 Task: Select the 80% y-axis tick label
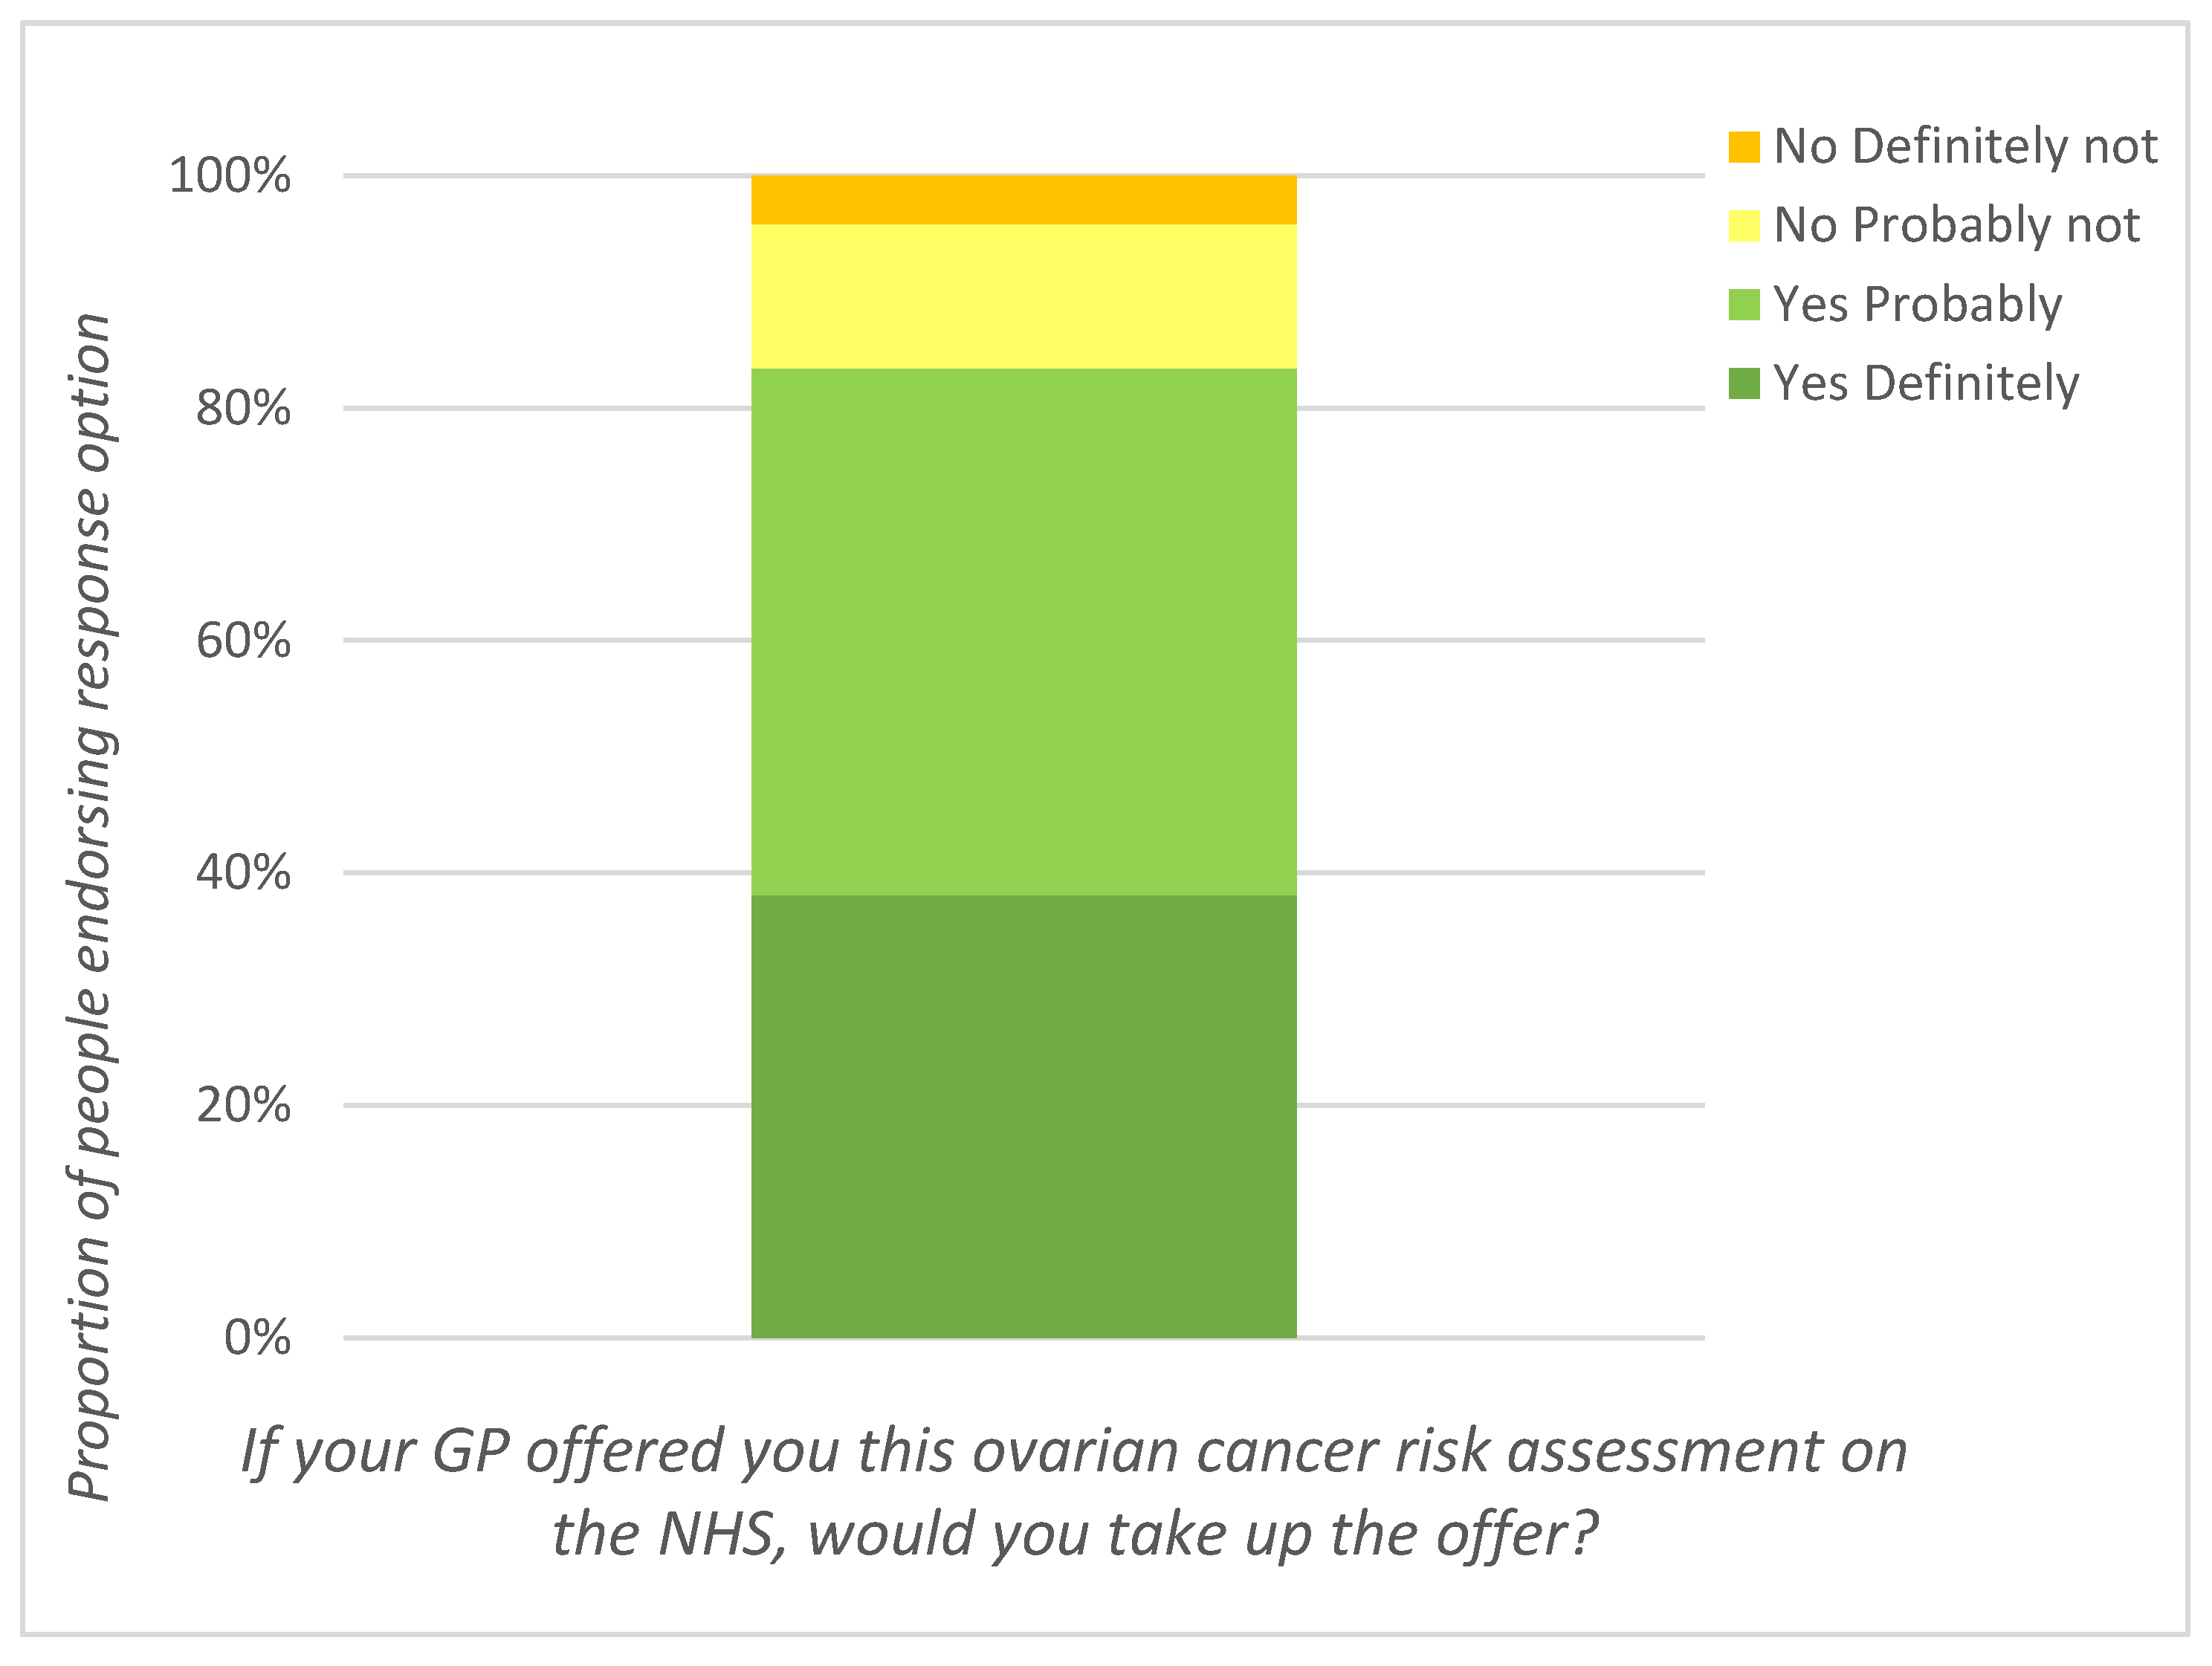pyautogui.click(x=243, y=408)
